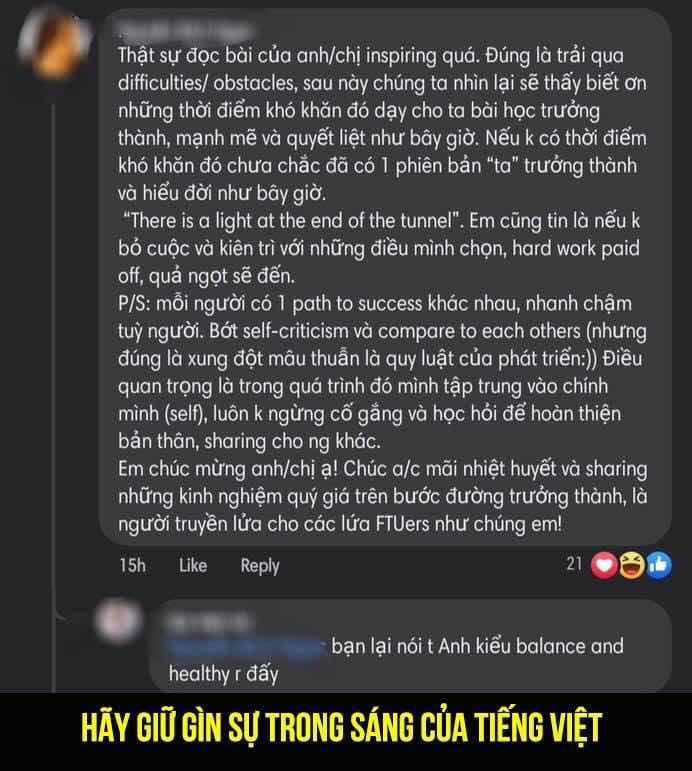Reply to the long comment
The height and width of the screenshot is (771, 692).
[x=260, y=566]
